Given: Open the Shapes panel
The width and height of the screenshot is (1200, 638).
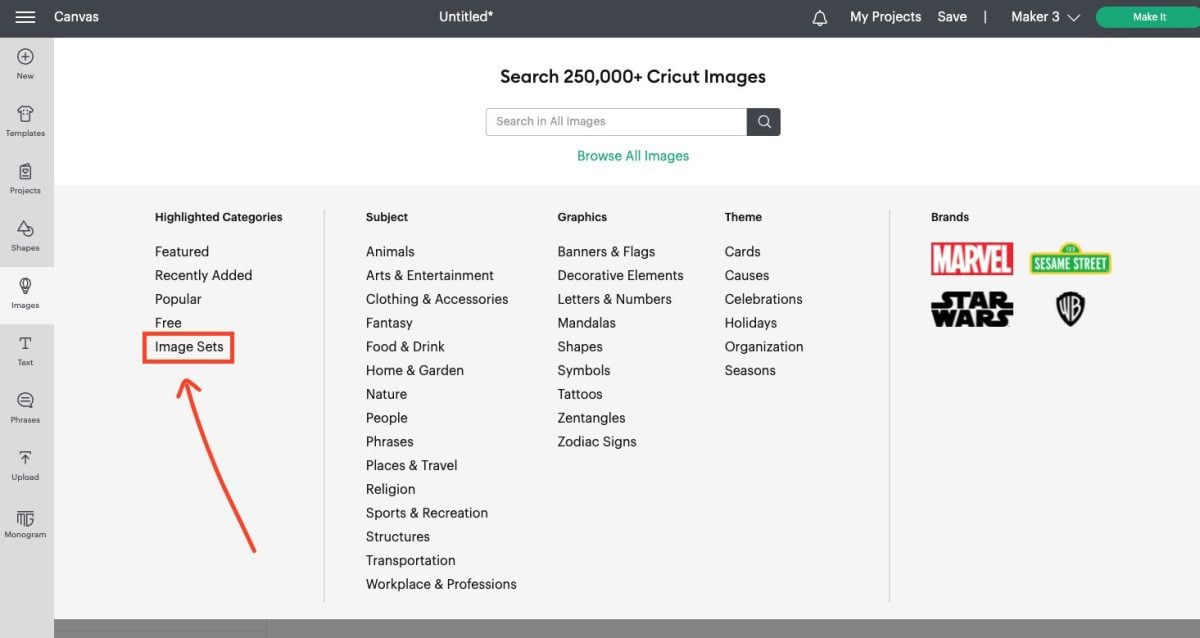Looking at the screenshot, I should pyautogui.click(x=25, y=236).
